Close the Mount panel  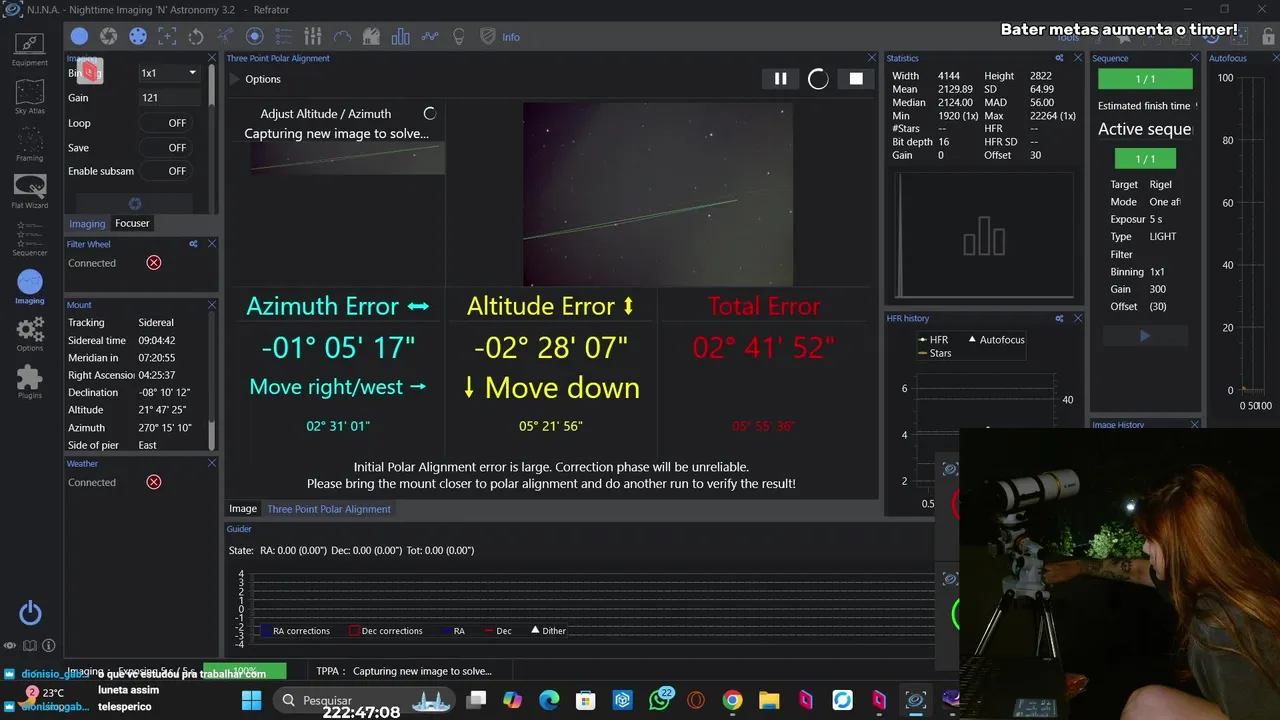pyautogui.click(x=212, y=305)
